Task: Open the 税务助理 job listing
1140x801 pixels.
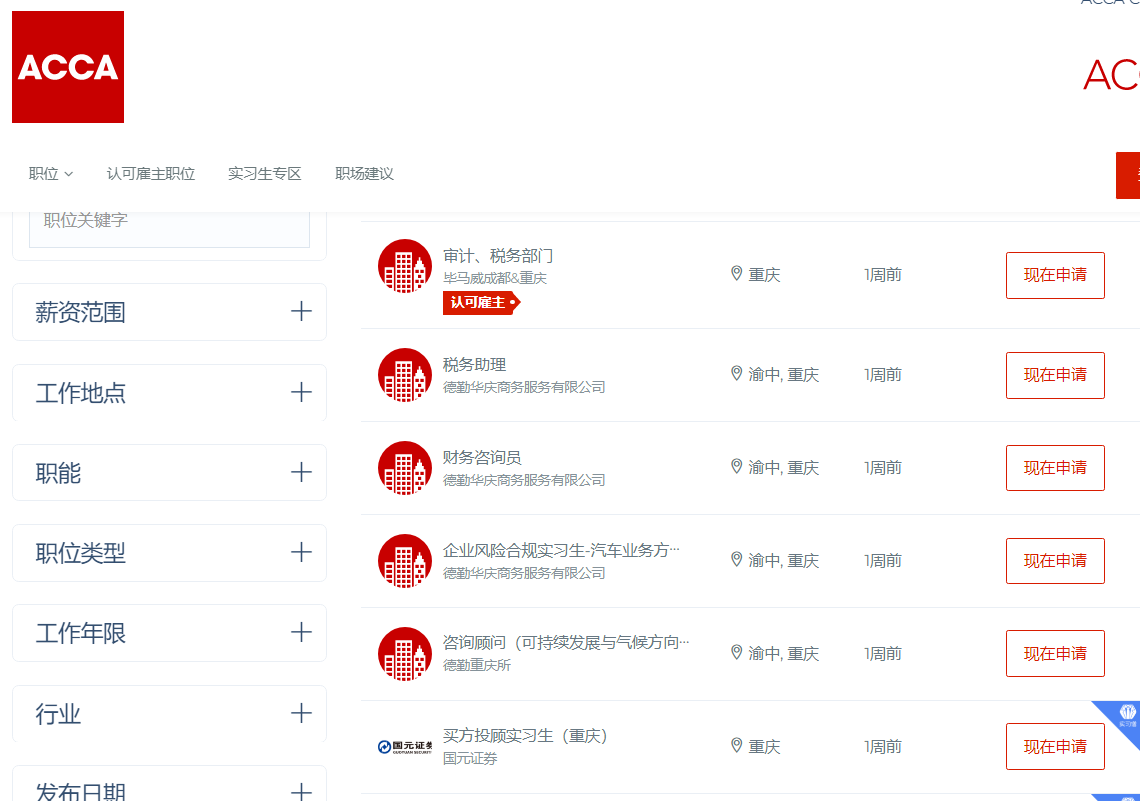Action: (x=474, y=365)
